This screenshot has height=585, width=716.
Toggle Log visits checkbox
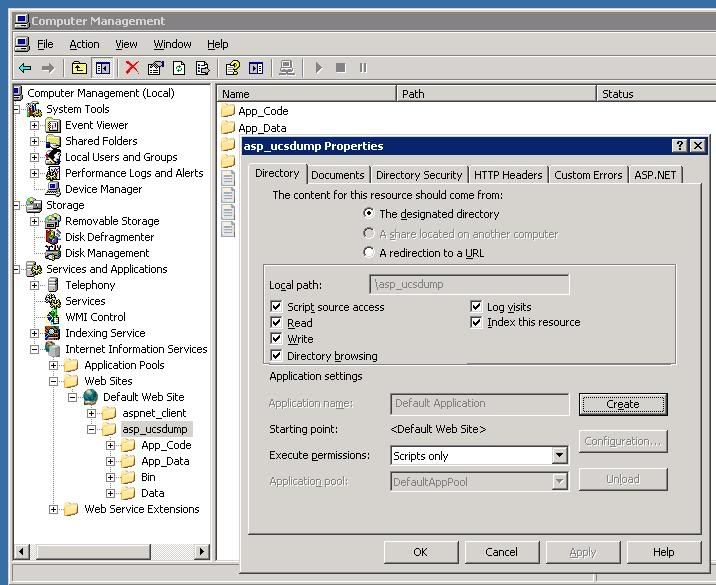(476, 306)
